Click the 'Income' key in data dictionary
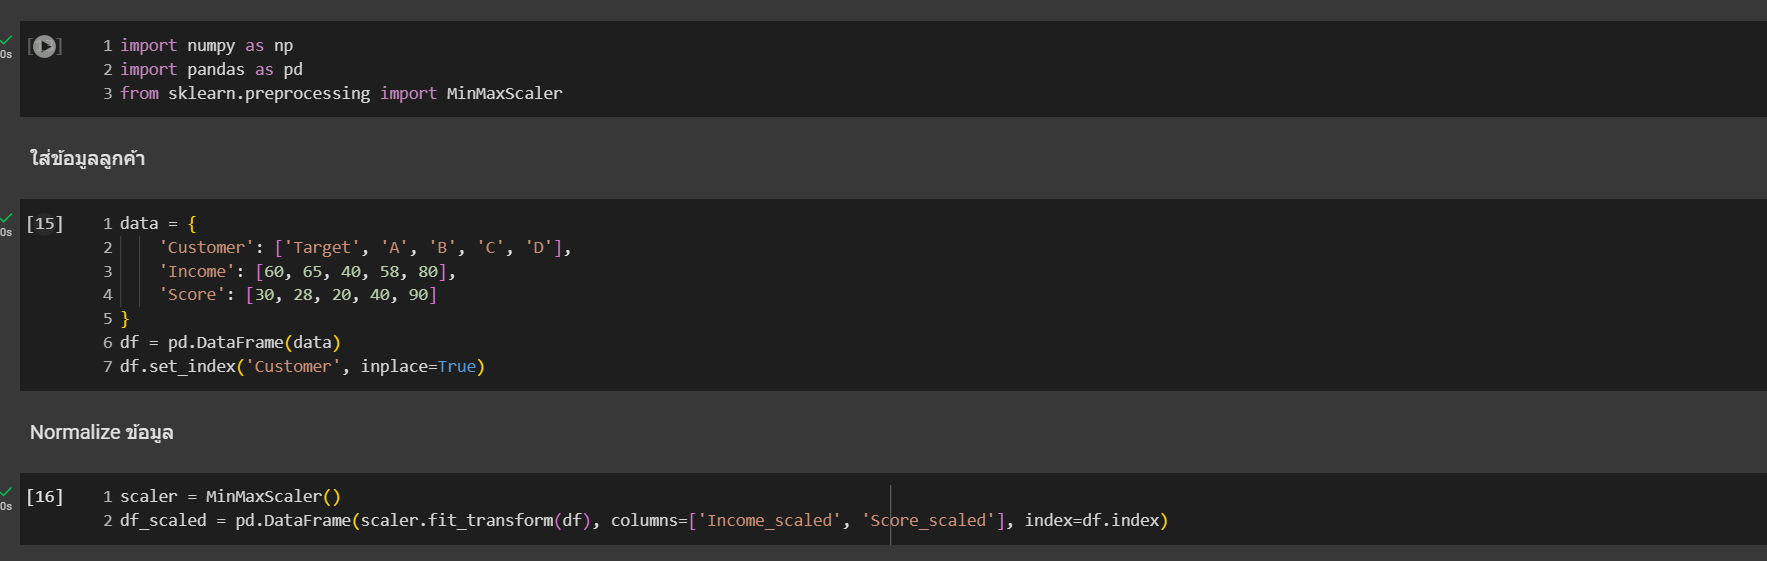This screenshot has height=561, width=1767. pyautogui.click(x=197, y=272)
